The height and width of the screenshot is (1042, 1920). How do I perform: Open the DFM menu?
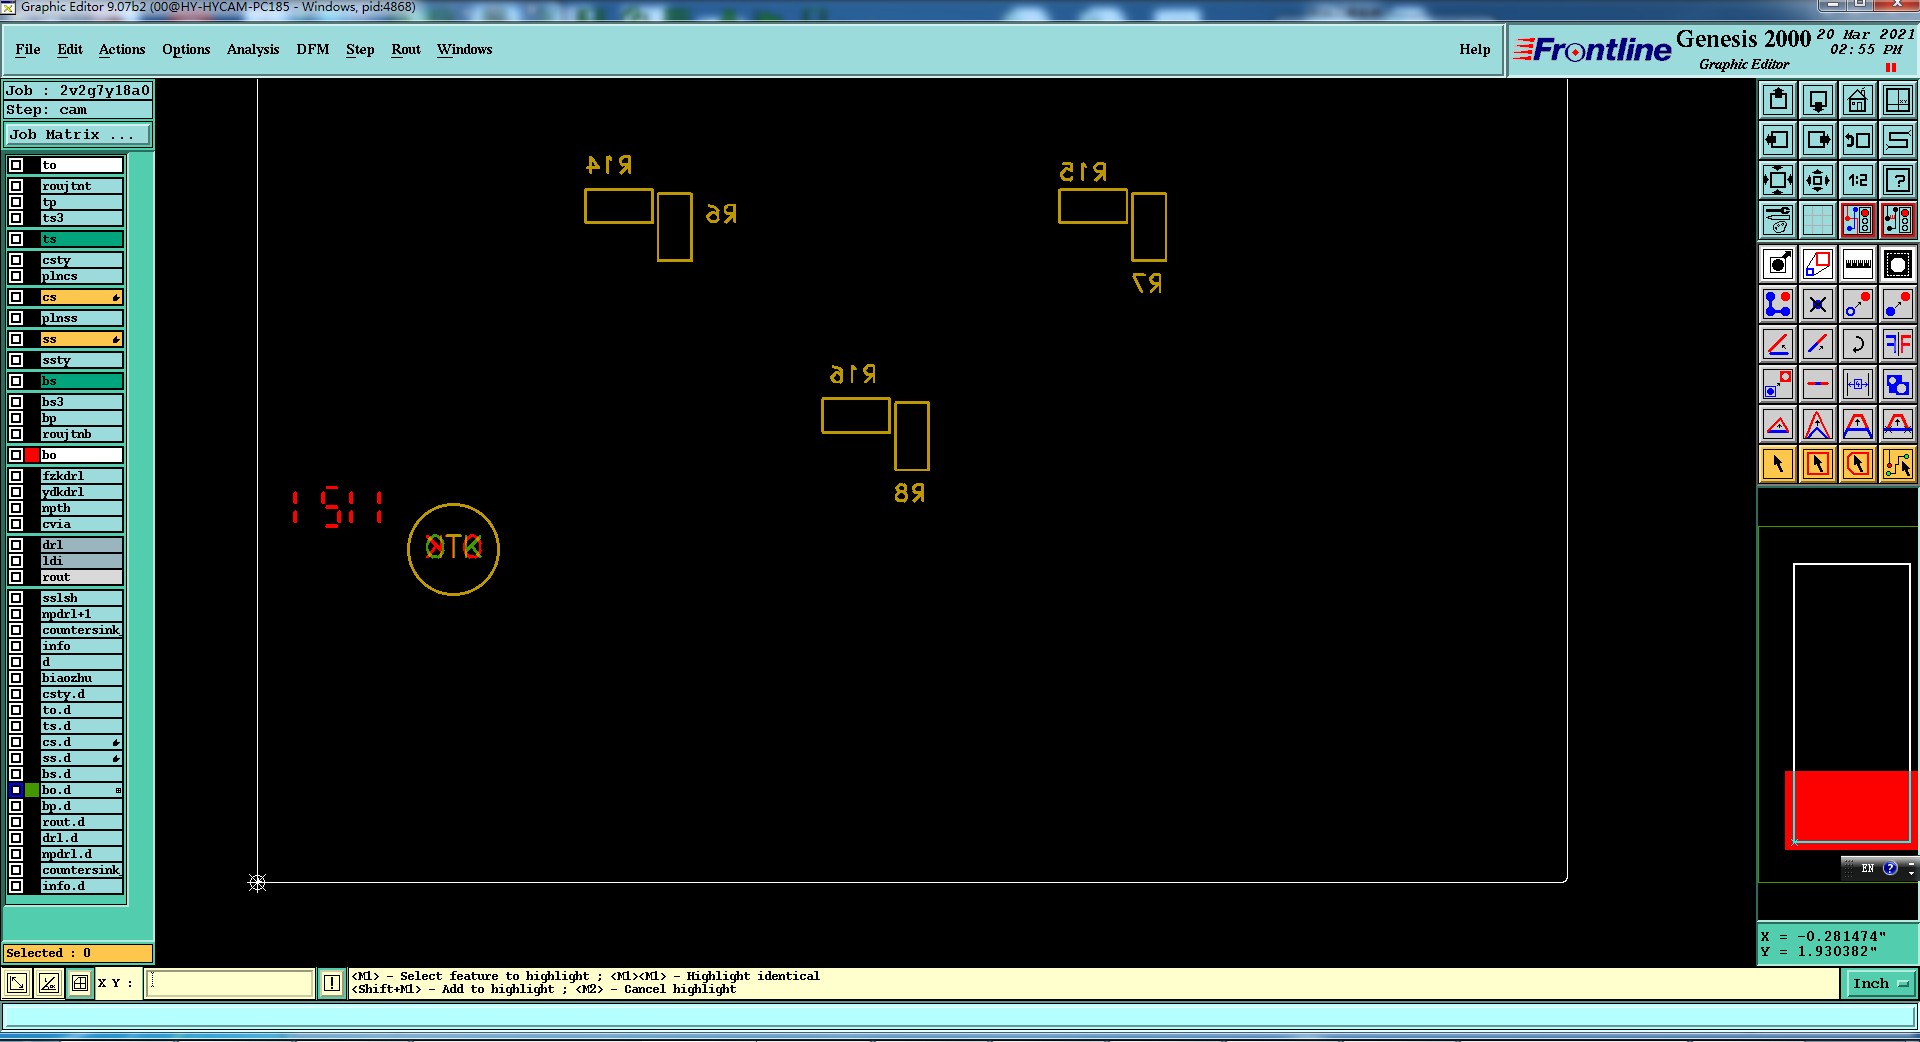[x=313, y=49]
